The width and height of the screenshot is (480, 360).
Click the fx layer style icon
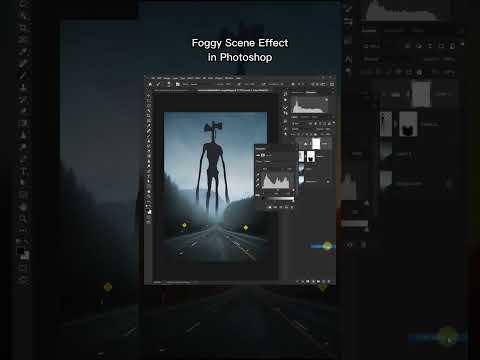(302, 281)
